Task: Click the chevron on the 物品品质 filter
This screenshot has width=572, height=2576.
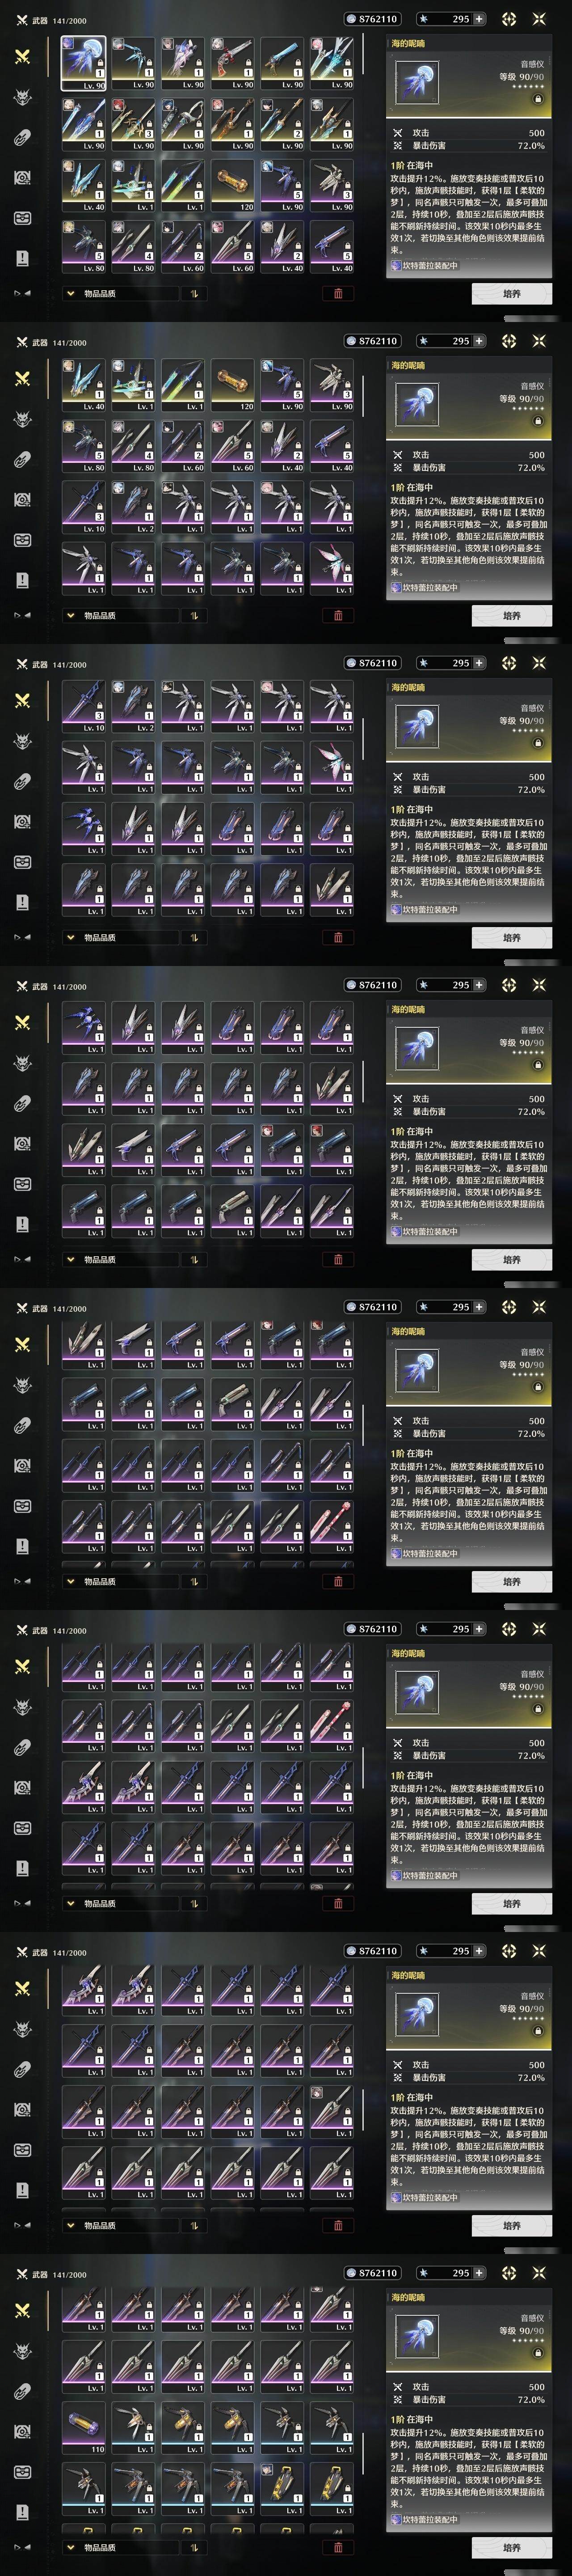Action: pyautogui.click(x=70, y=294)
